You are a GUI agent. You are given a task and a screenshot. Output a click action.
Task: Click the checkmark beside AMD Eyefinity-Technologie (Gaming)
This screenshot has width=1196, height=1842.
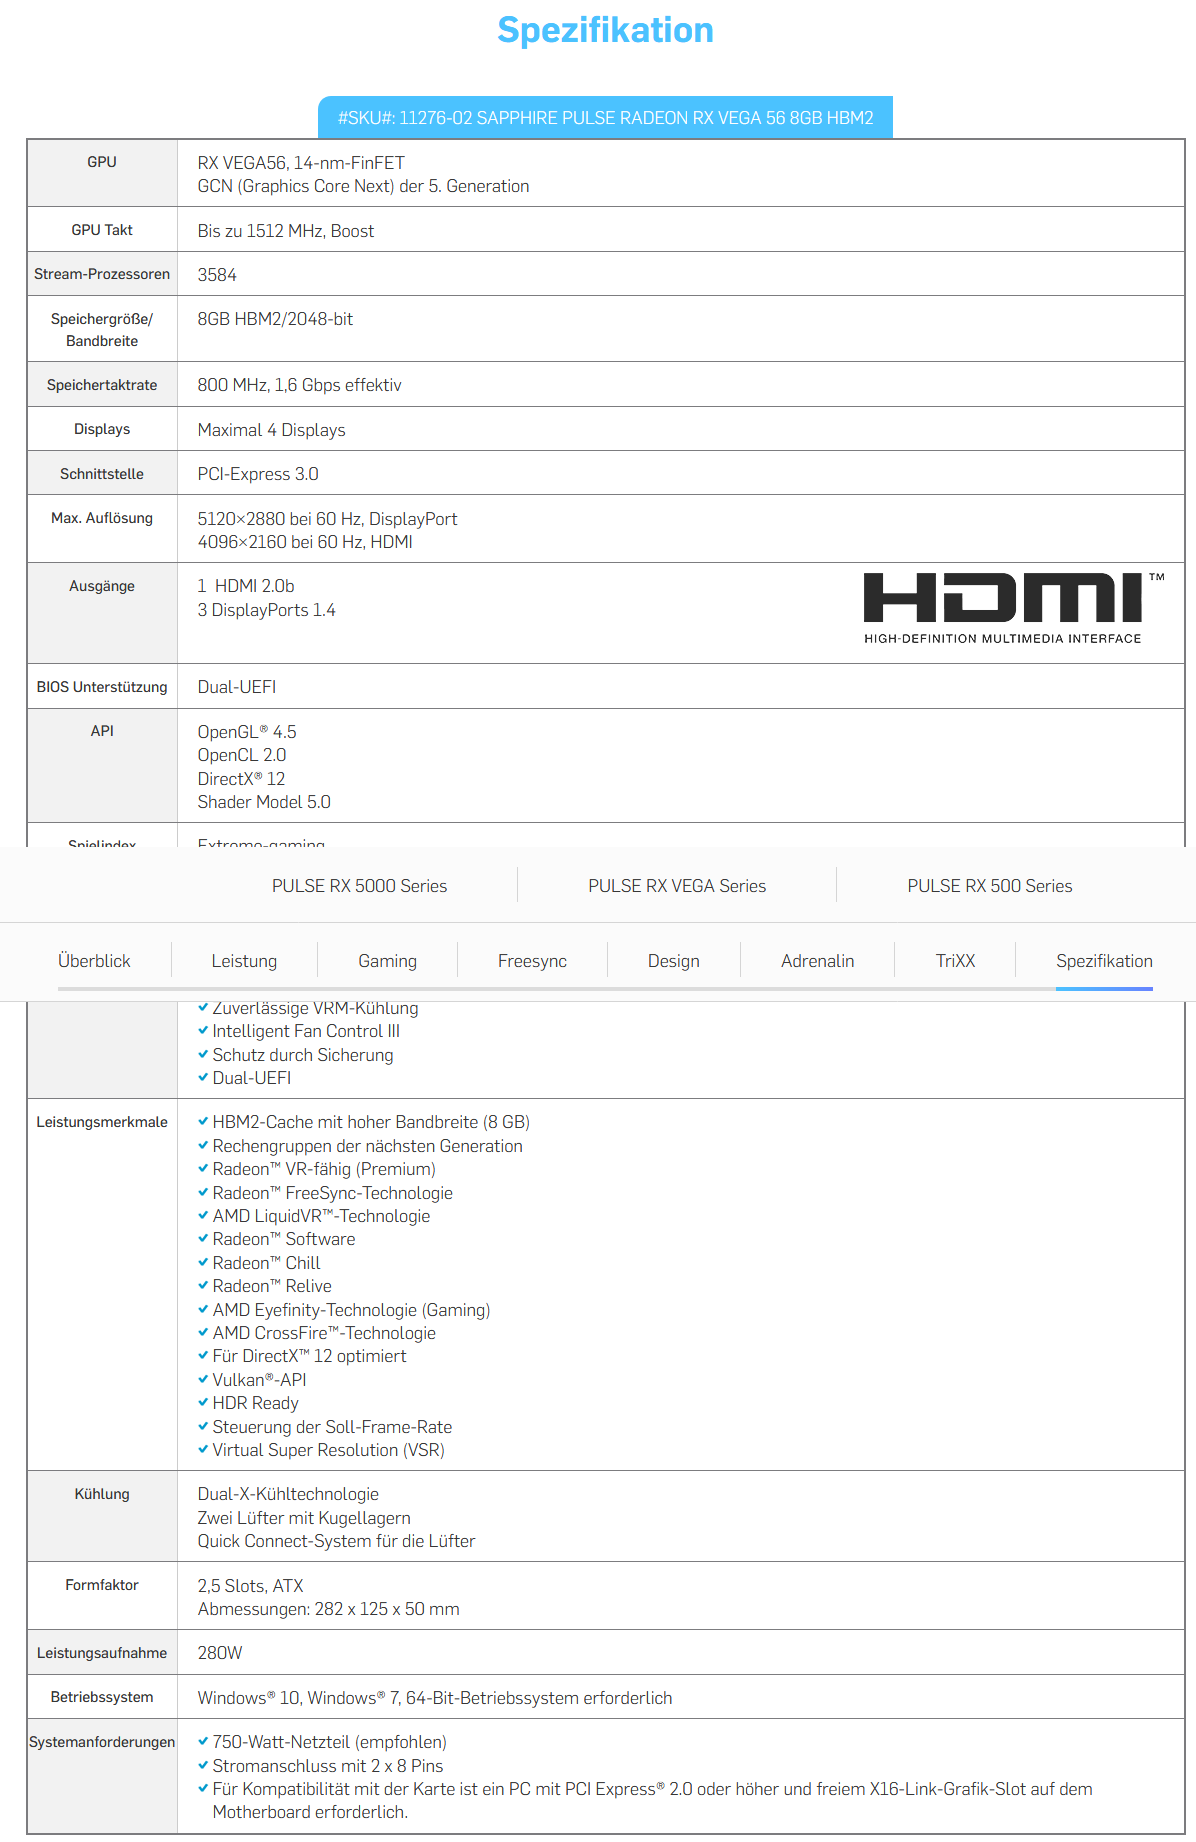[203, 1309]
